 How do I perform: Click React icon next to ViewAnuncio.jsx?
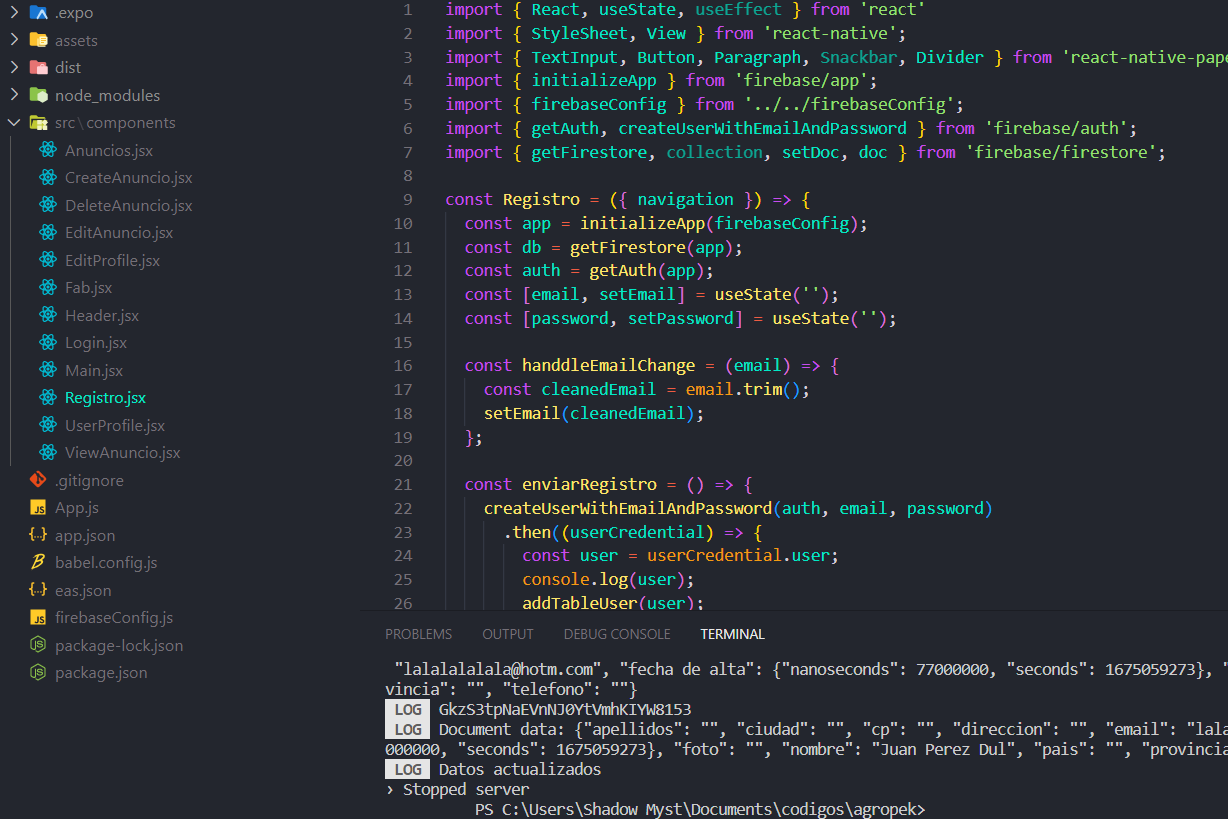48,453
